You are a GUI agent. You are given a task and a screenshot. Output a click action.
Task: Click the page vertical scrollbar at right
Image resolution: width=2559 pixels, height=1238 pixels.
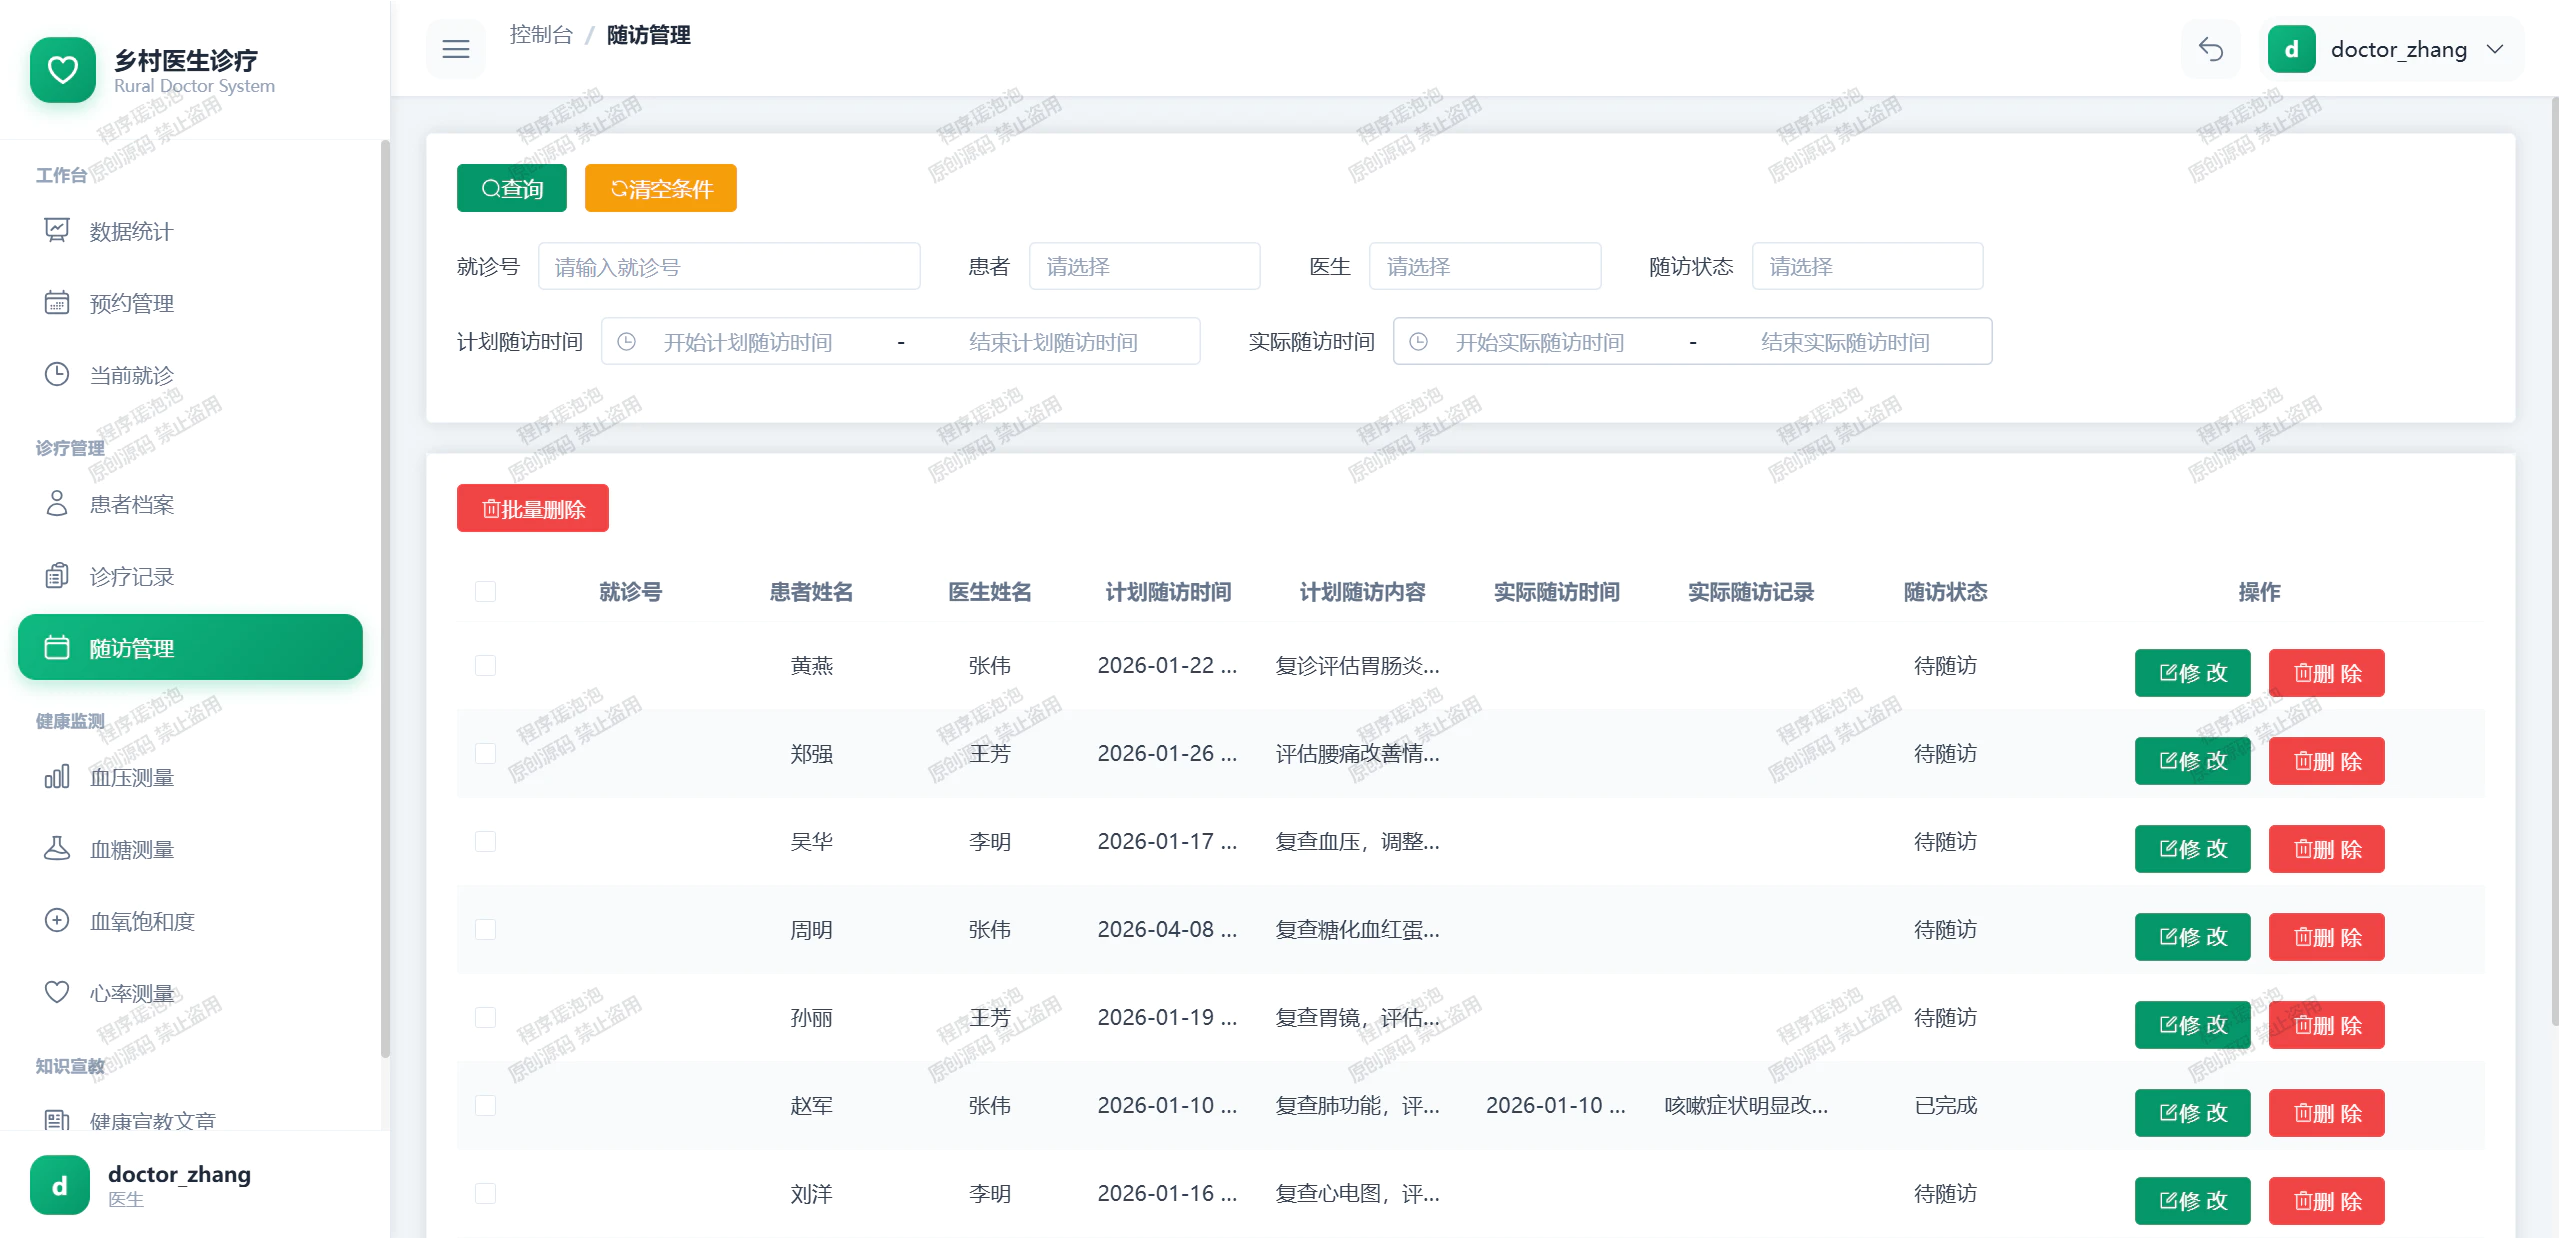tap(2554, 560)
